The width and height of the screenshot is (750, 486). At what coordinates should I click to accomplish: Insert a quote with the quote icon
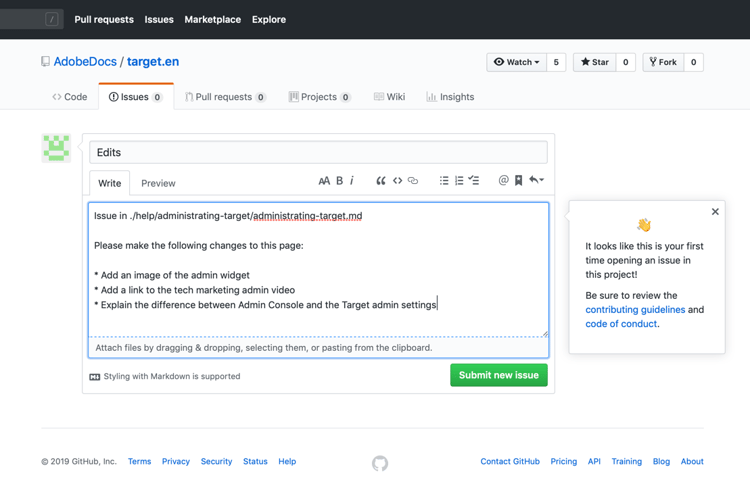381,181
